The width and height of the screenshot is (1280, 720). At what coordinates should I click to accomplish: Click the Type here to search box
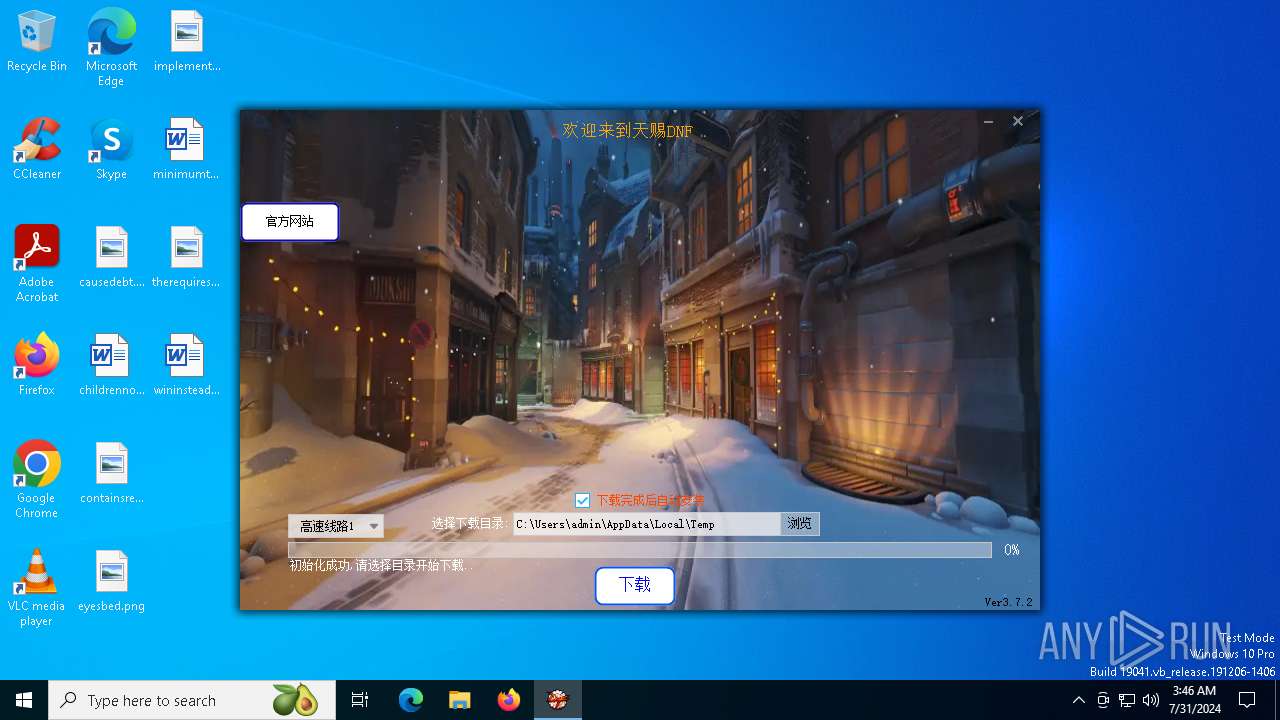point(190,700)
